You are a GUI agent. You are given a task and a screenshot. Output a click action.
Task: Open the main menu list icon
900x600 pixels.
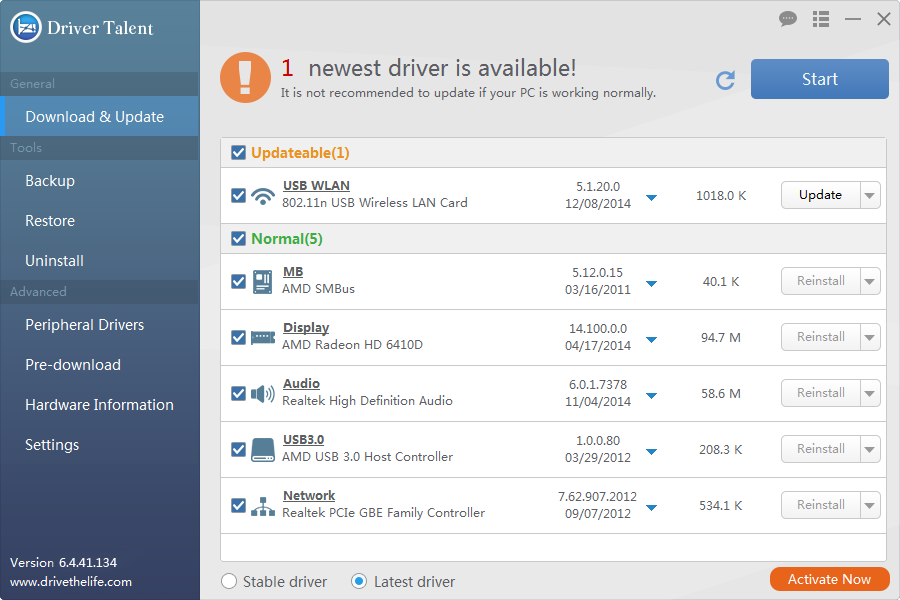pos(821,19)
